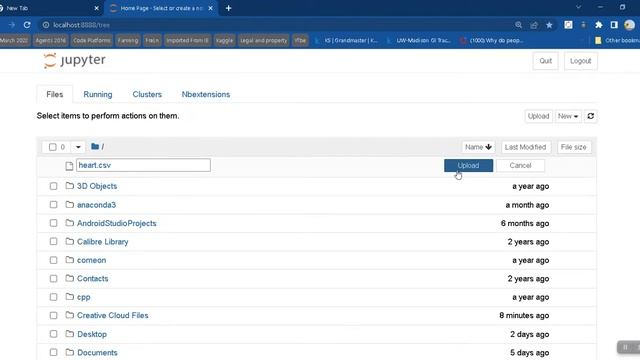This screenshot has height=360, width=640.
Task: Tick the select-all checkbox in the list header
Action: tap(53, 147)
